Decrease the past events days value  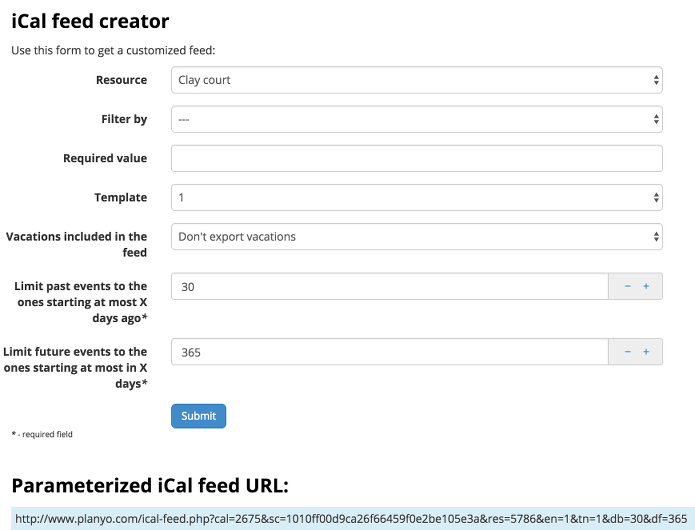coord(627,286)
